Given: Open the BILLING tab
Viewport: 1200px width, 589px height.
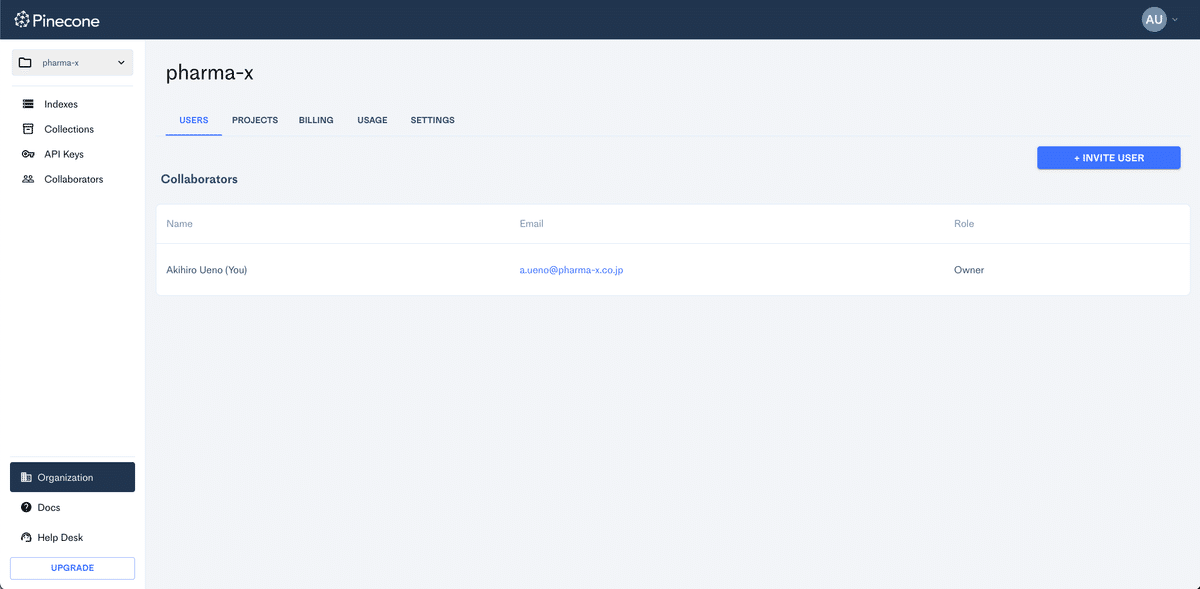Looking at the screenshot, I should click(x=316, y=120).
